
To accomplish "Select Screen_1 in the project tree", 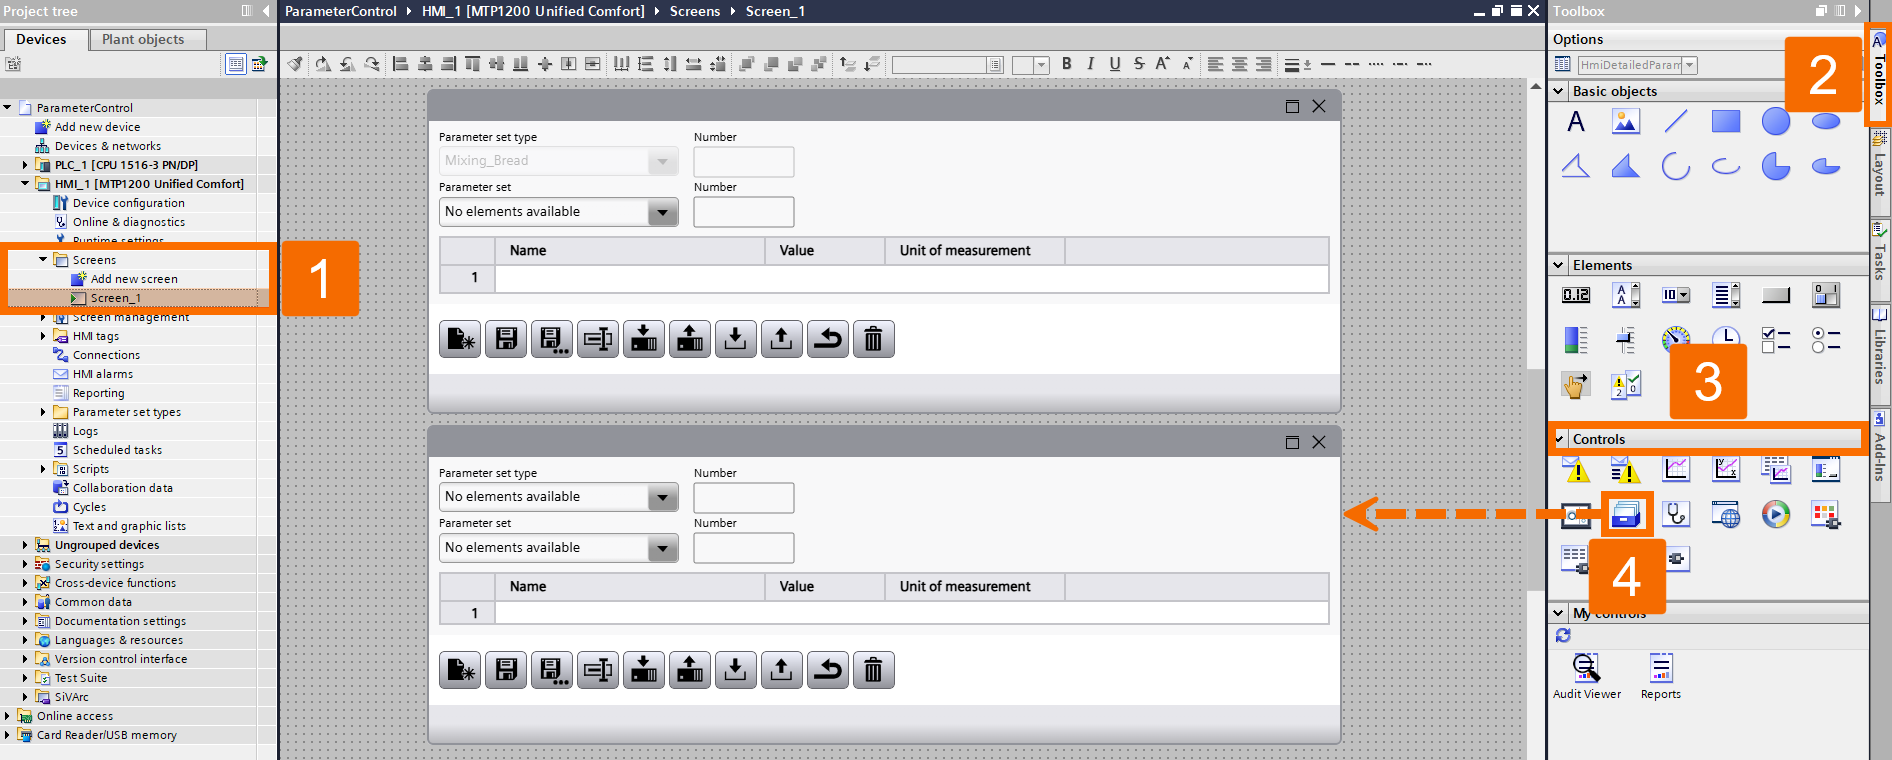I will coord(115,298).
